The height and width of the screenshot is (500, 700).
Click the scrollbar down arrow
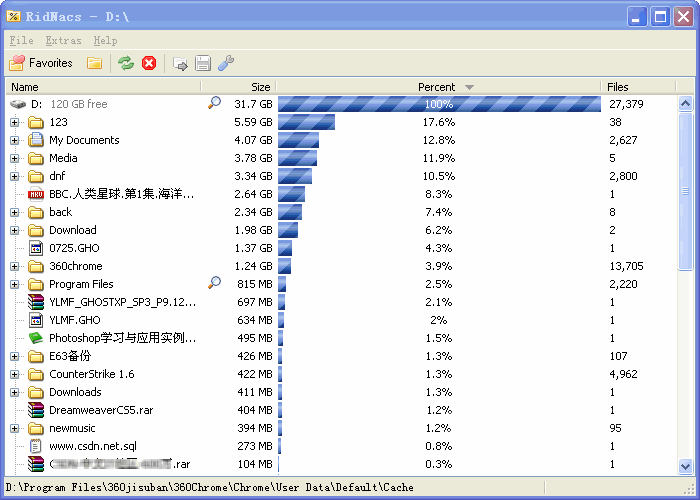[x=685, y=466]
